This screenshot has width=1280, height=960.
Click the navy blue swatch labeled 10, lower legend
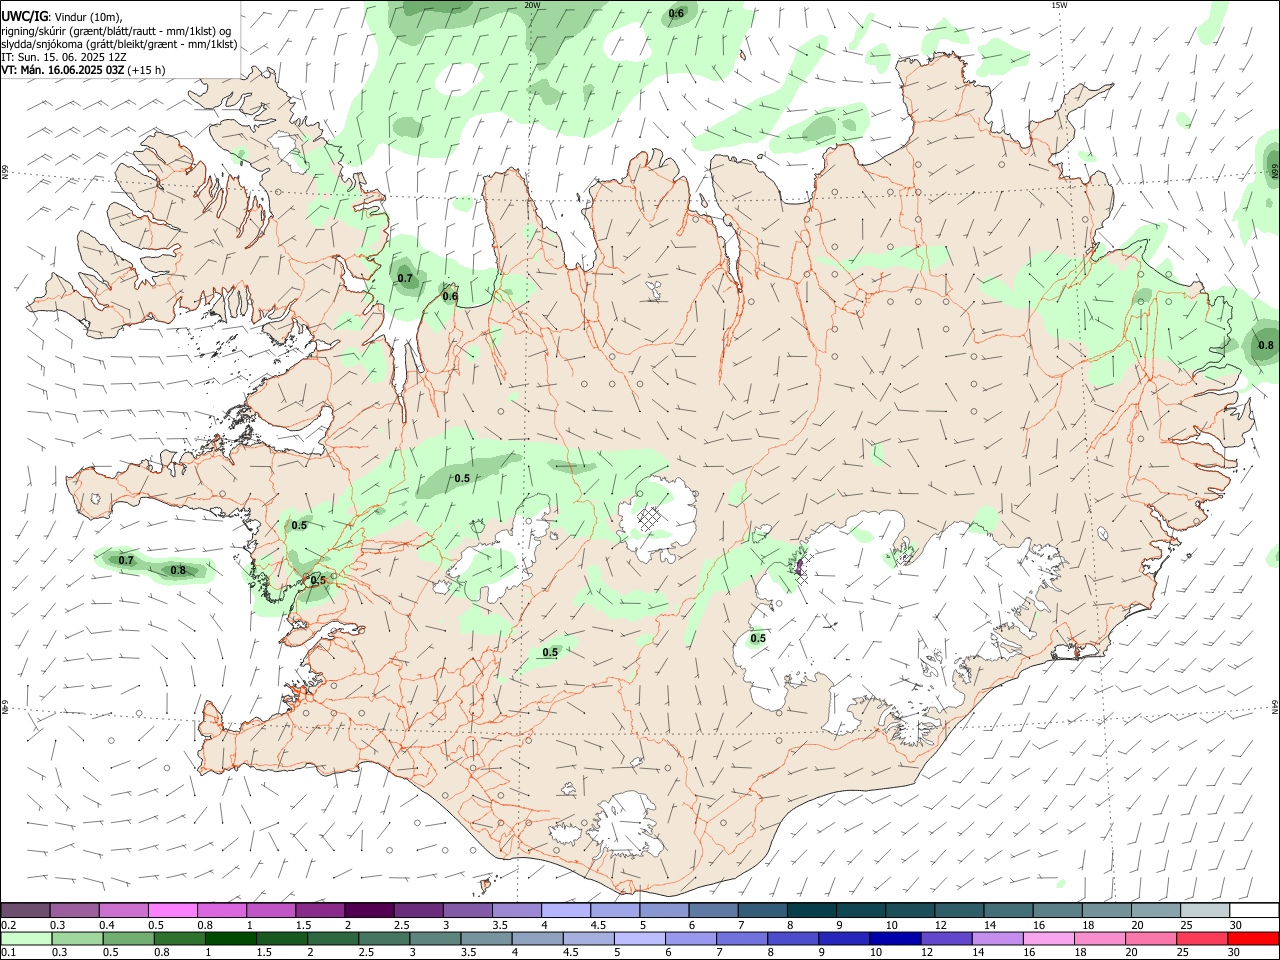coord(894,938)
